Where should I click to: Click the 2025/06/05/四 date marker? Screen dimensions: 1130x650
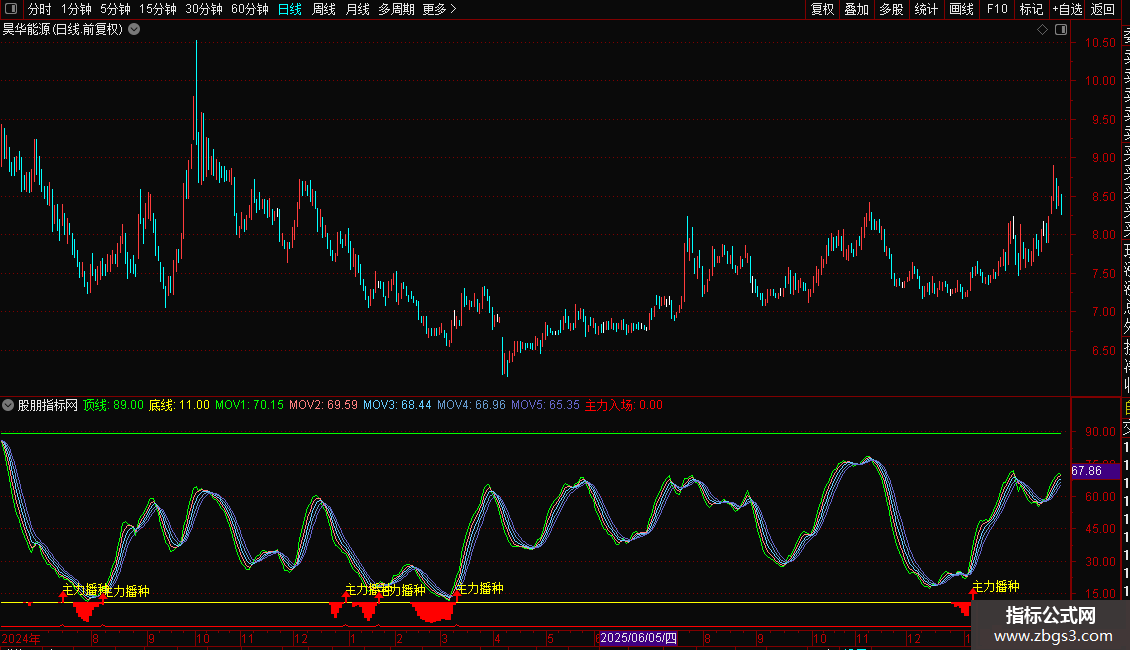tap(639, 638)
